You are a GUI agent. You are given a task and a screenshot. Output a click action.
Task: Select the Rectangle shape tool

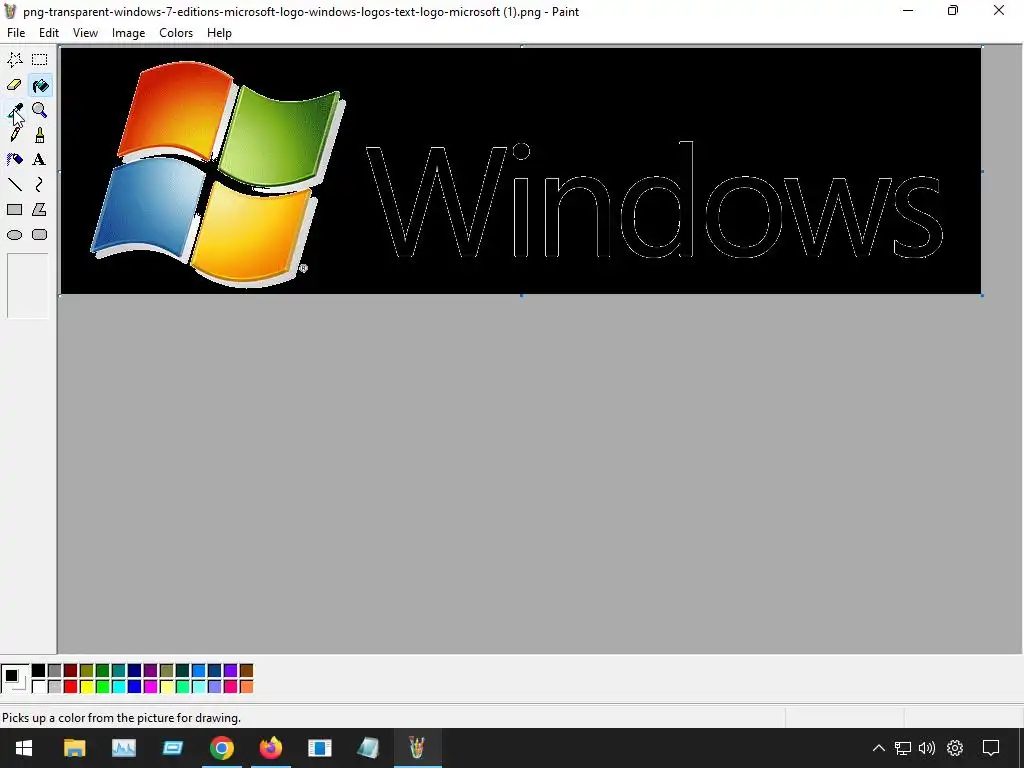(14, 210)
